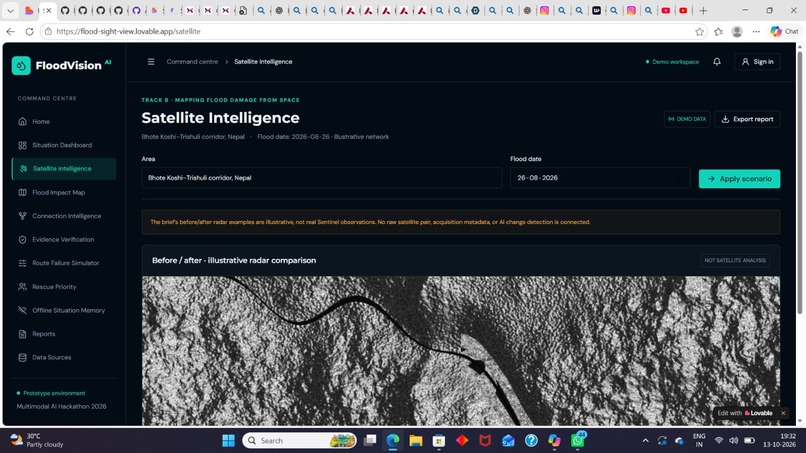Click the Data Sources database icon

pyautogui.click(x=22, y=357)
